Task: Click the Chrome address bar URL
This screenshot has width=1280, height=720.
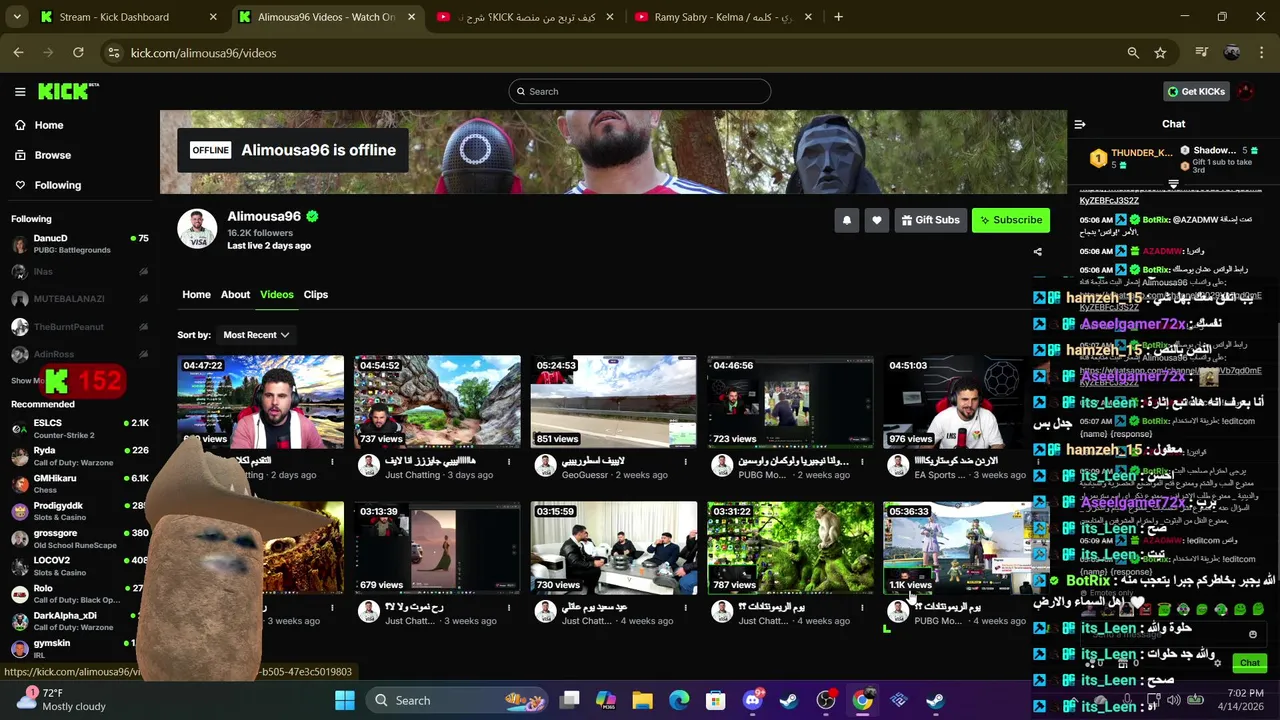Action: click(204, 53)
